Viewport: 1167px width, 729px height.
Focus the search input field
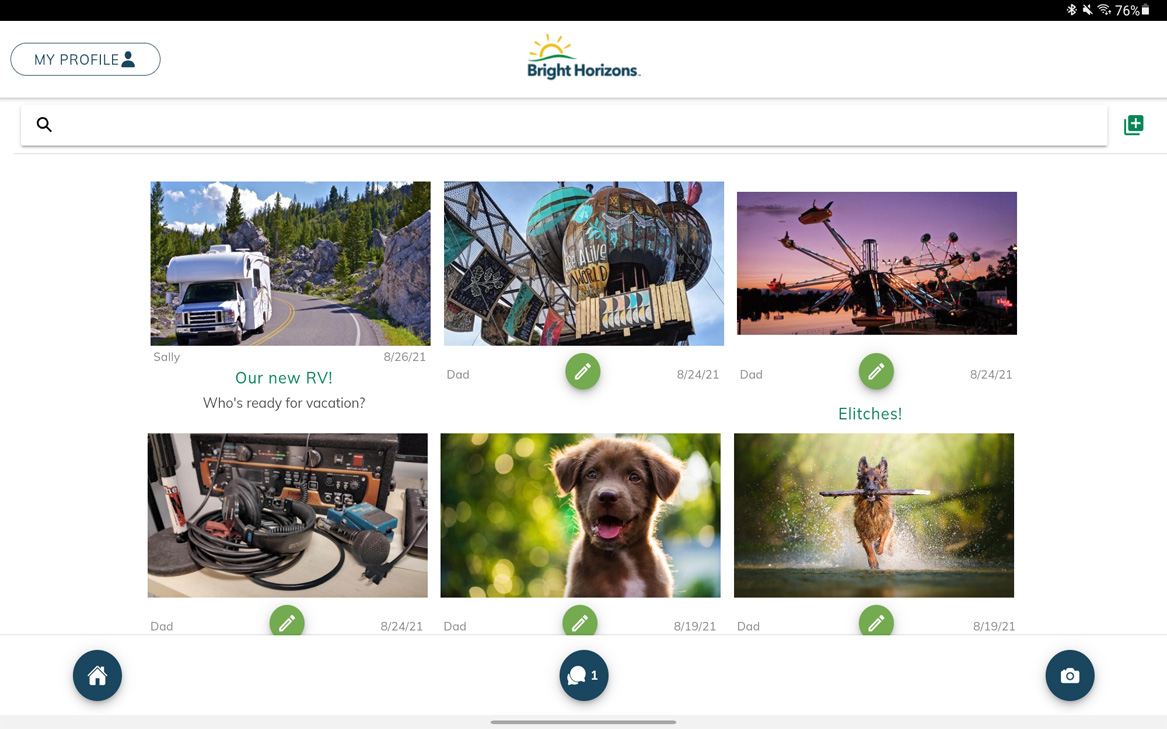[x=563, y=125]
